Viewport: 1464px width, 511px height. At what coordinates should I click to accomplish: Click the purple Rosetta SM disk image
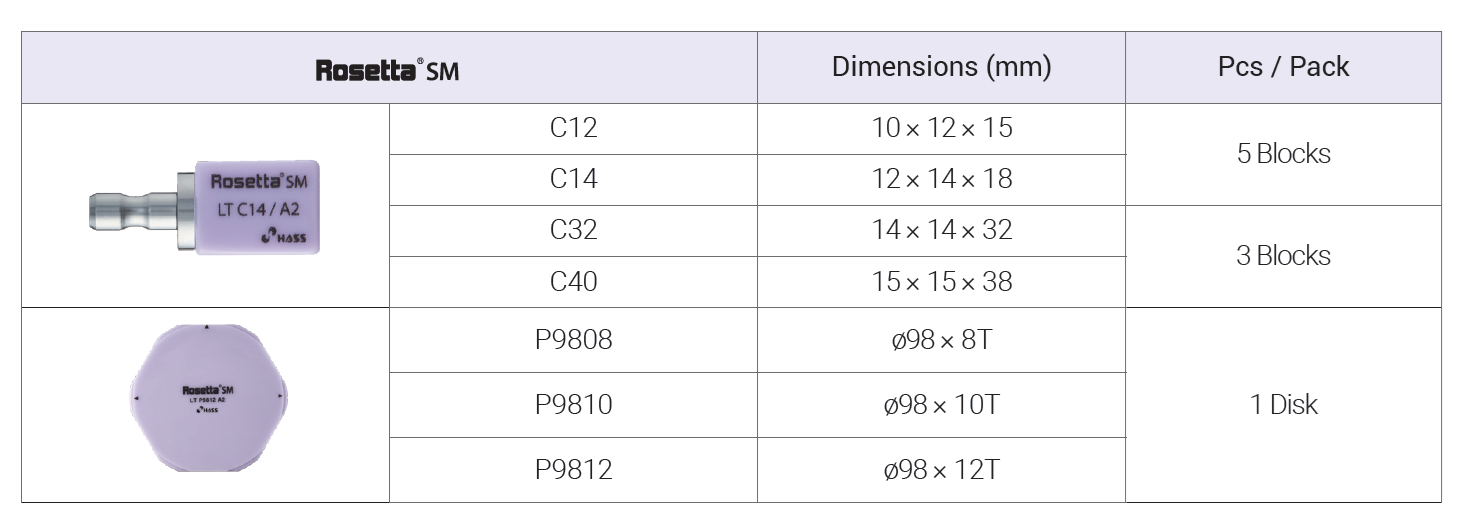click(207, 398)
